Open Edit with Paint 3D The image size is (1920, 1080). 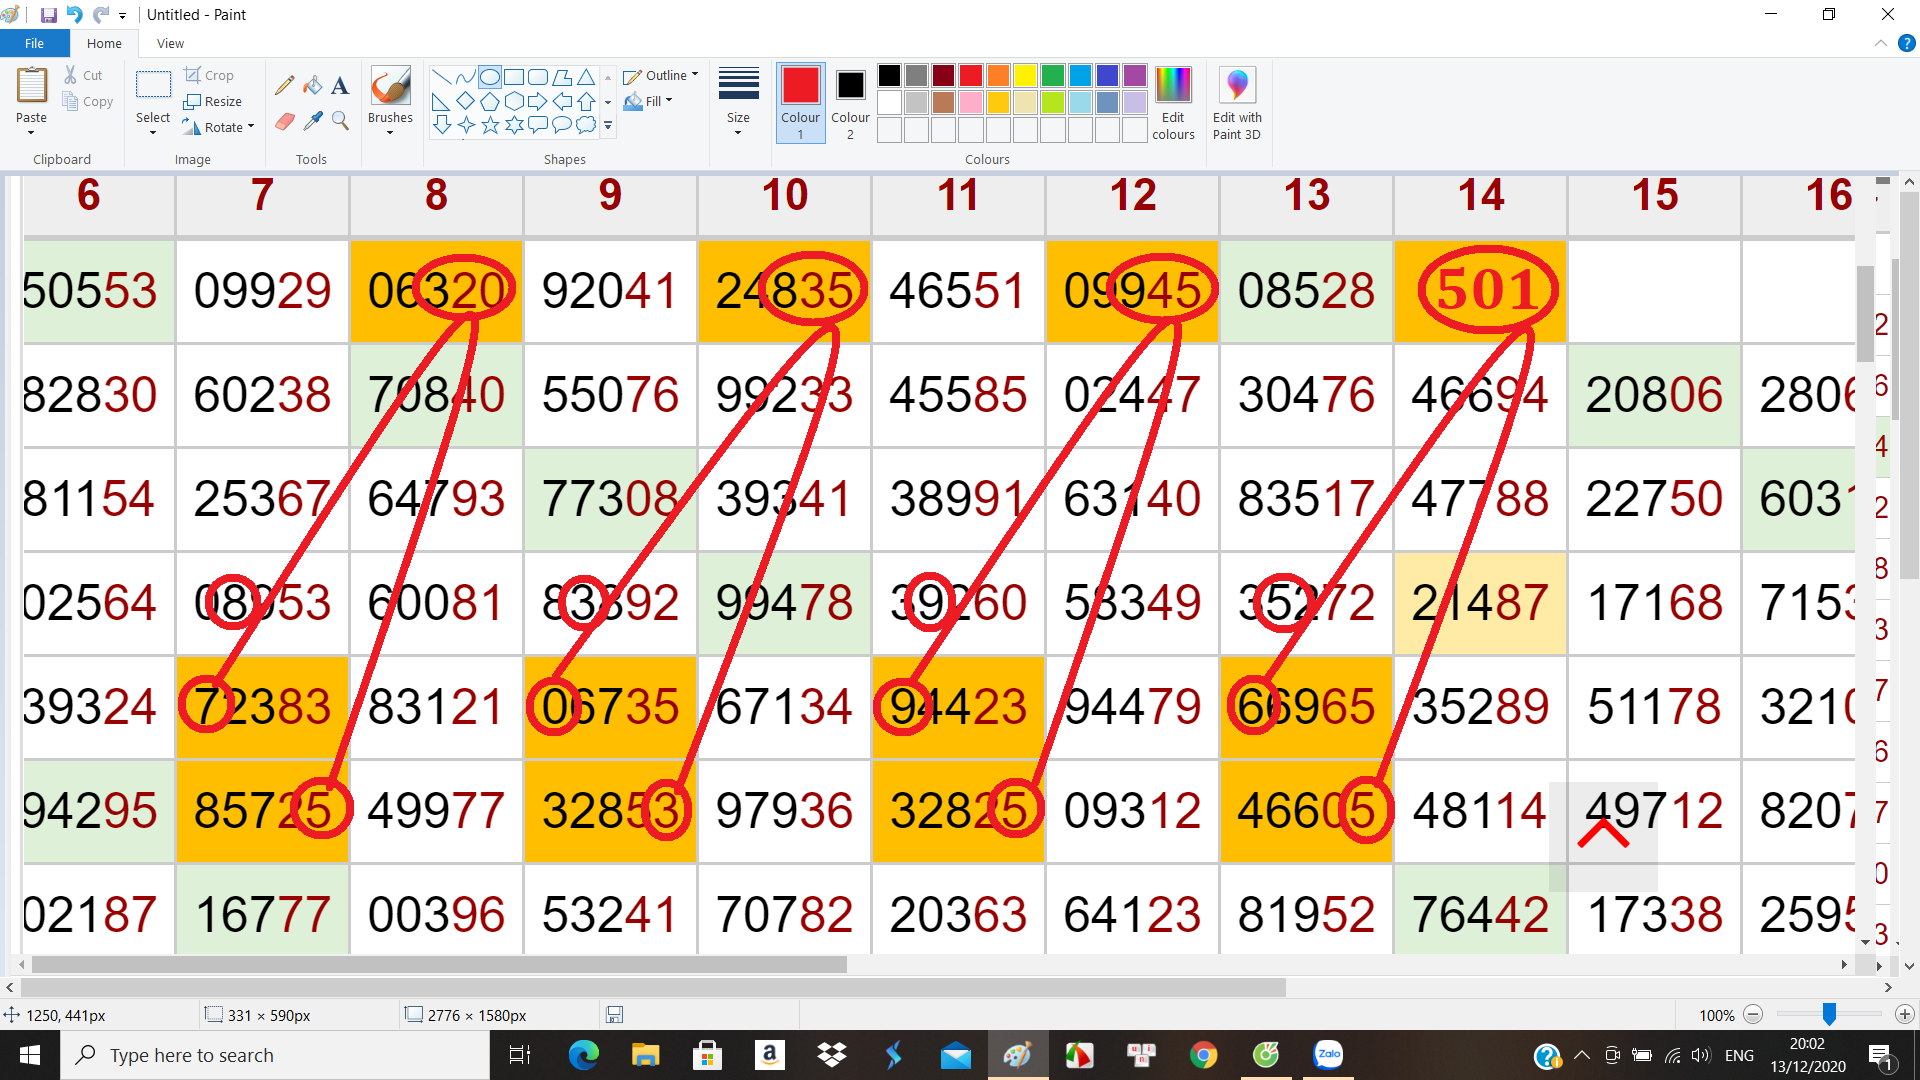(1236, 102)
